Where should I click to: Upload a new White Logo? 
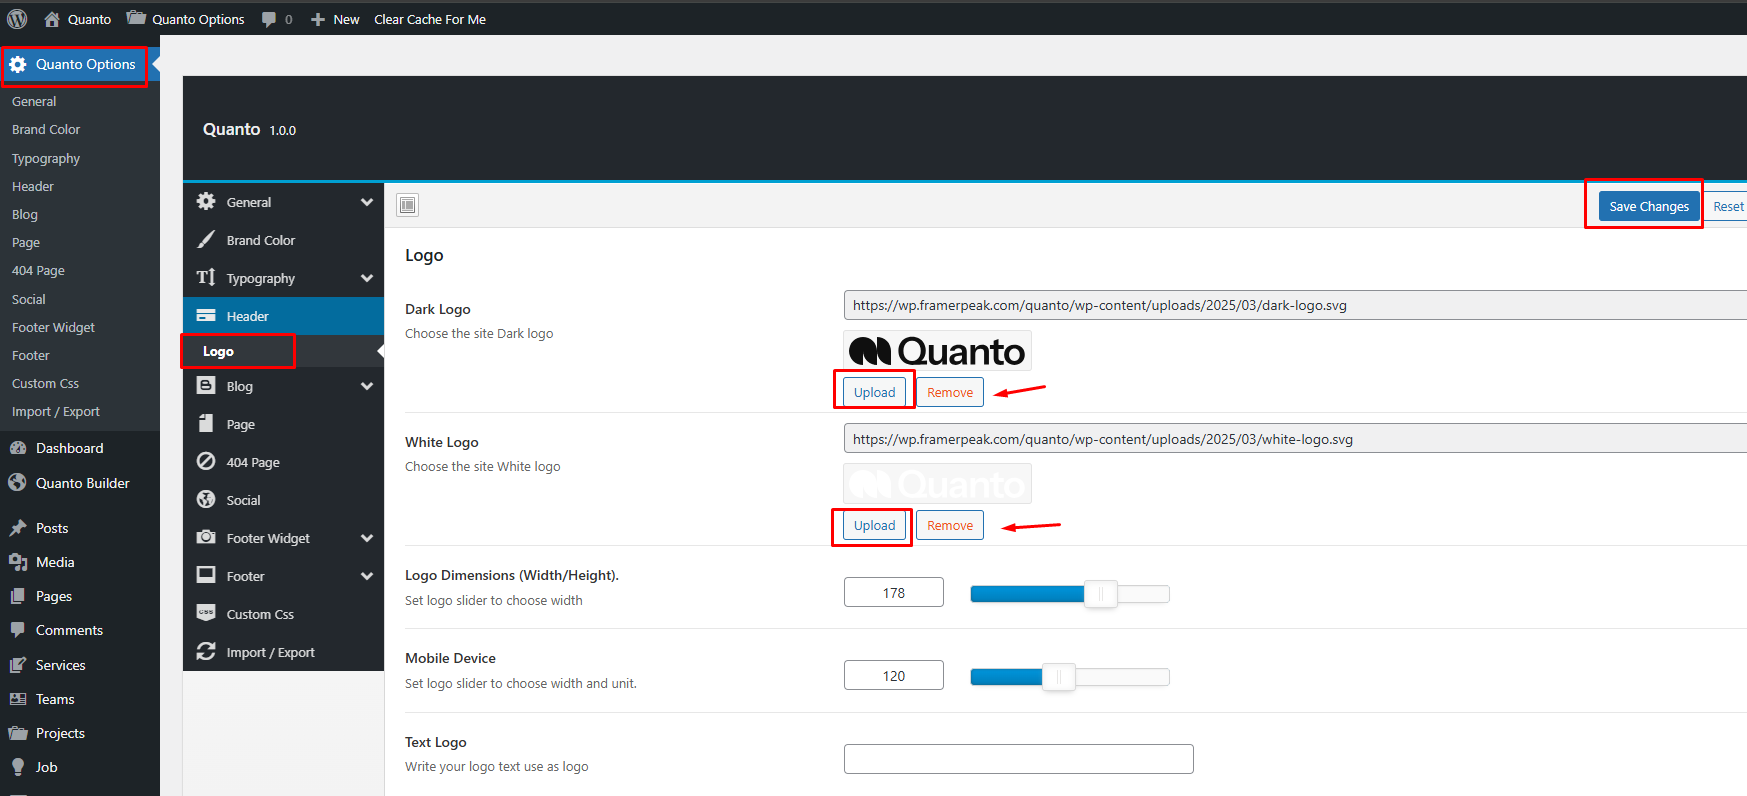tap(874, 525)
